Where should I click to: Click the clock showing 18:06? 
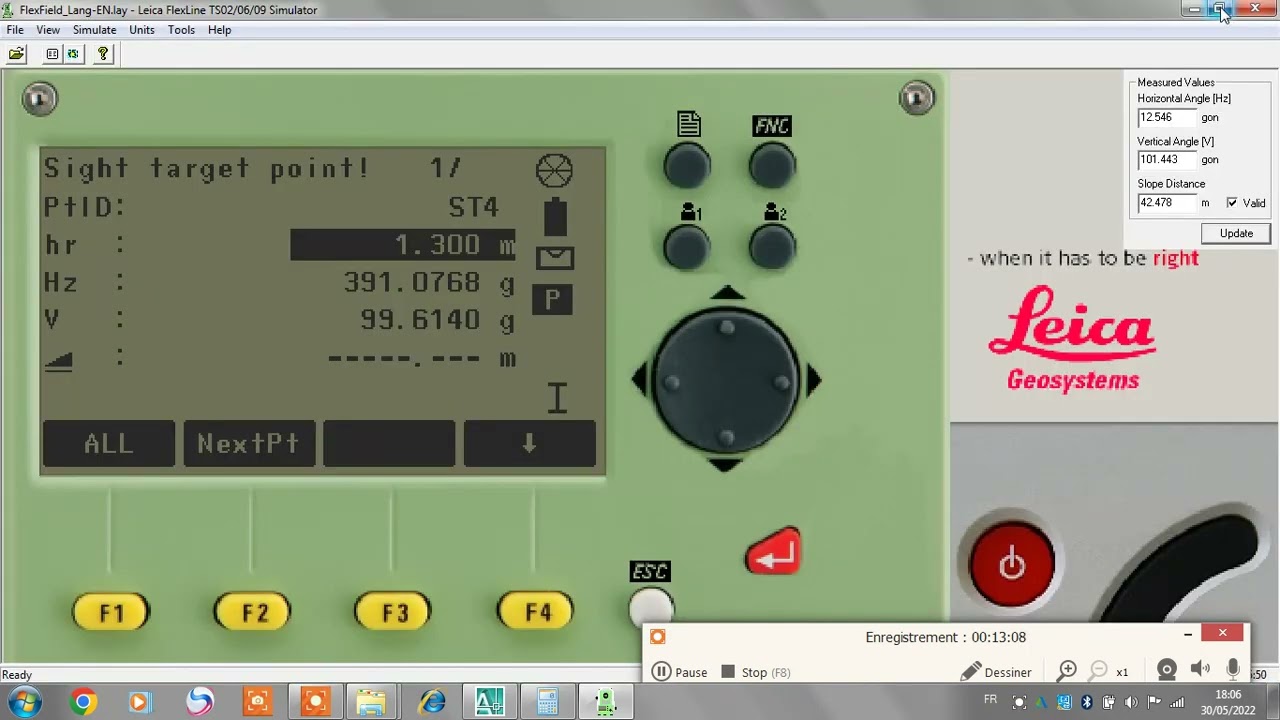pos(1228,694)
